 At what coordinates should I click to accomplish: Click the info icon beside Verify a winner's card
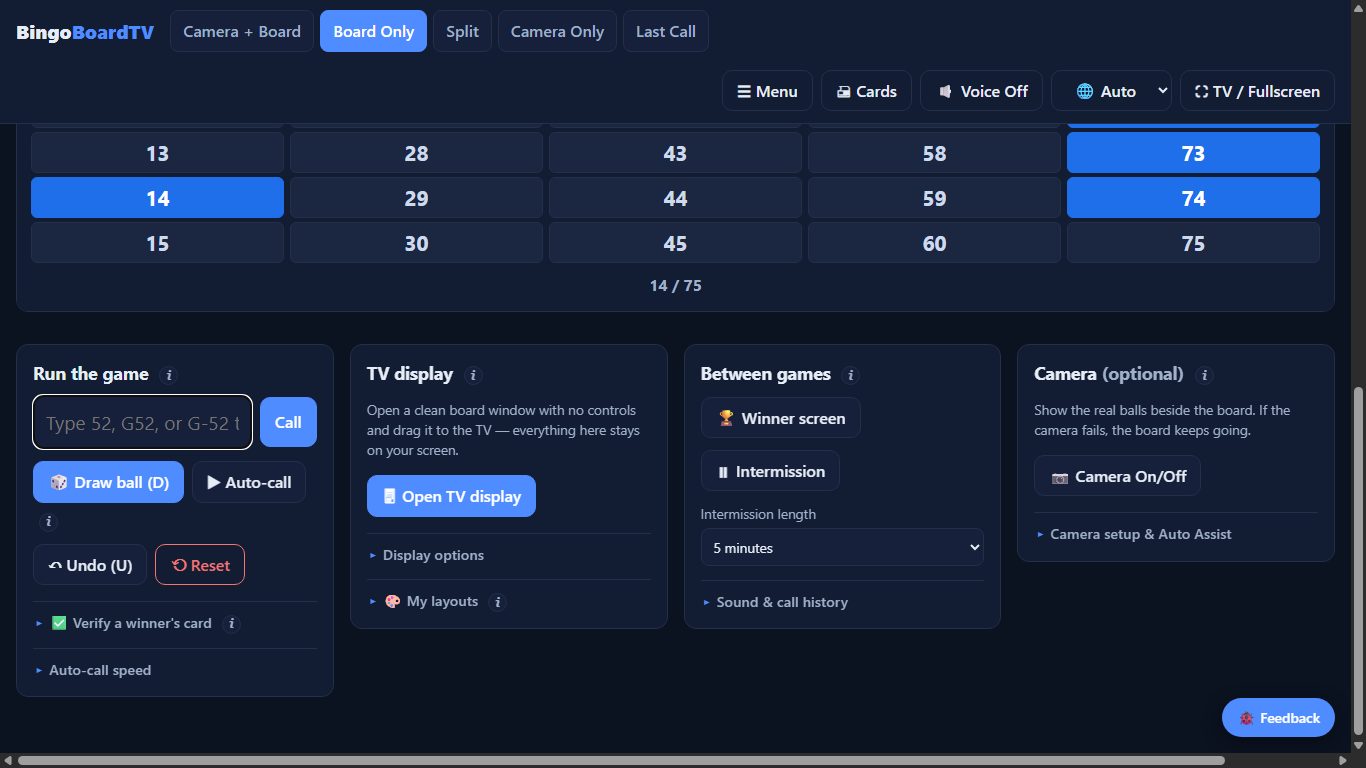tap(232, 623)
